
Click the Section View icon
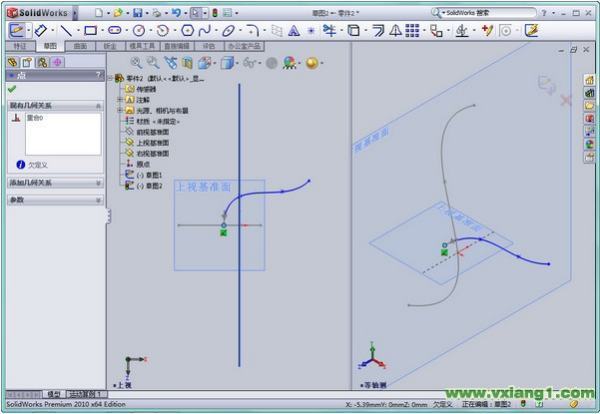[x=188, y=63]
